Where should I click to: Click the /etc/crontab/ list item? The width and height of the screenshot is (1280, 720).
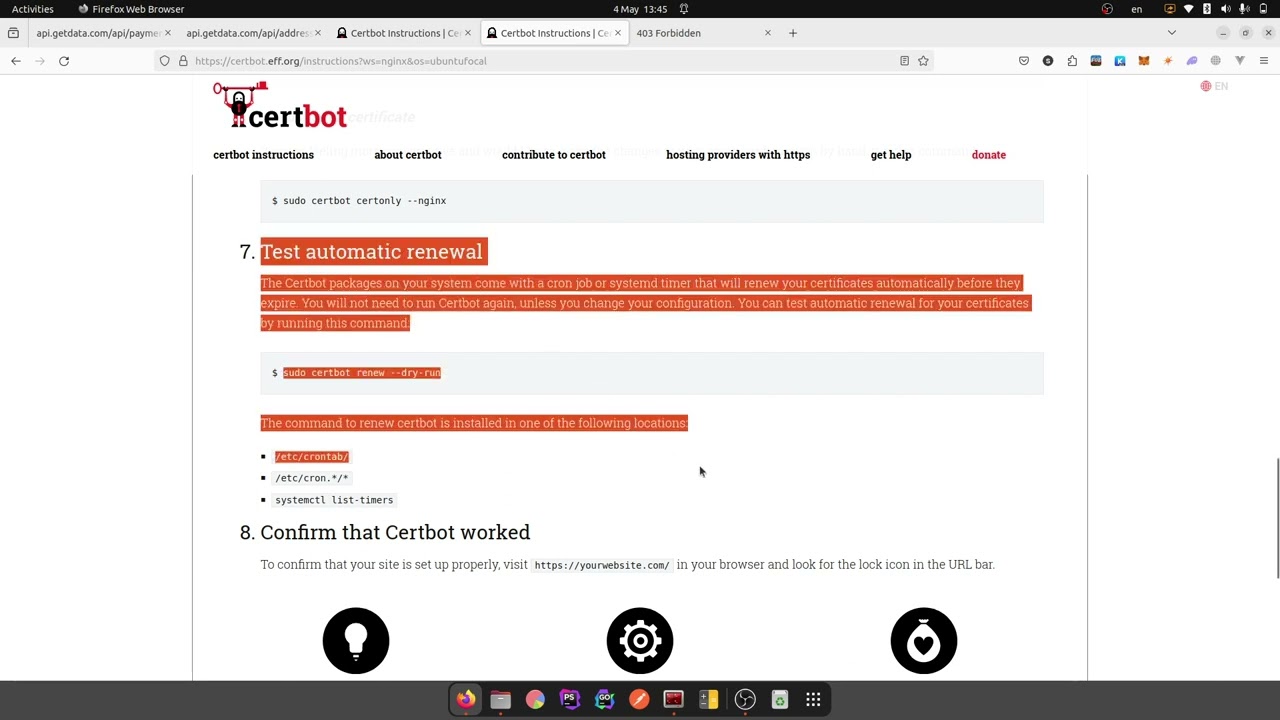pyautogui.click(x=312, y=457)
